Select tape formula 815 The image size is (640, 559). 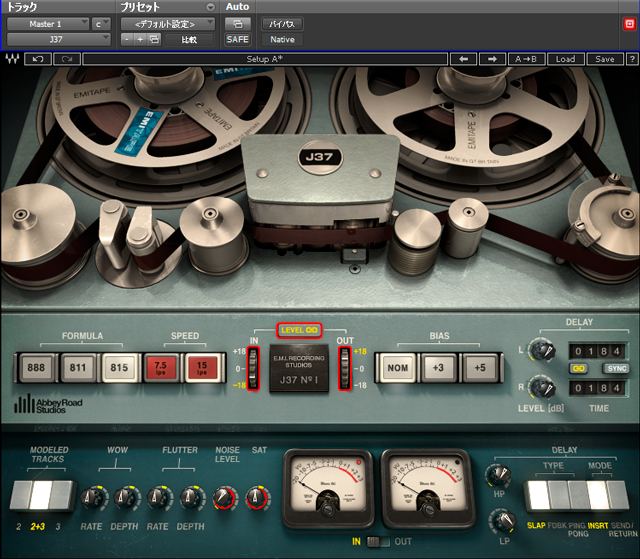pos(119,368)
